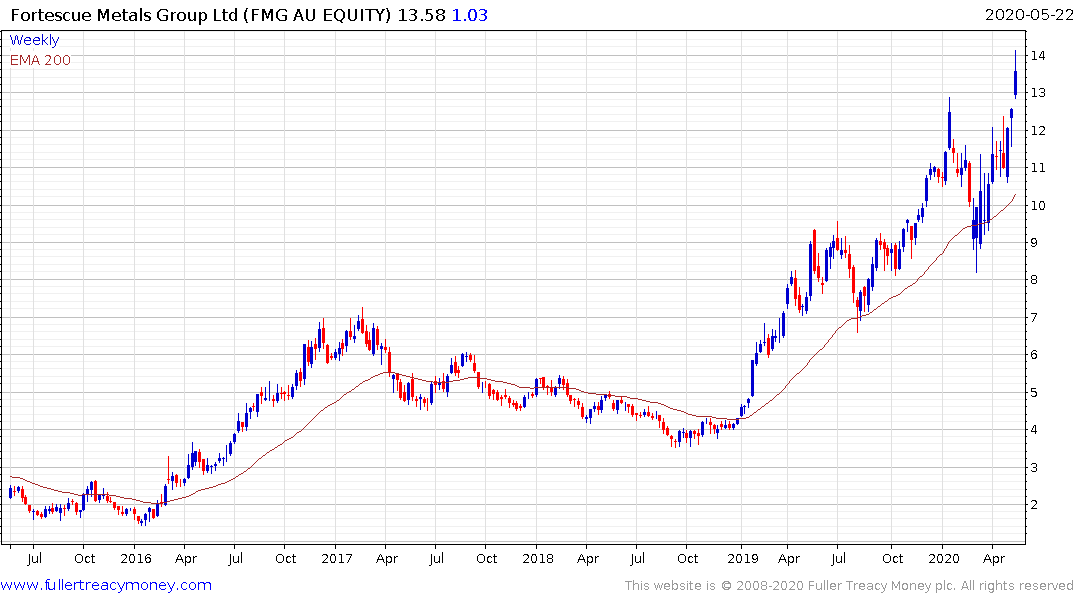
Task: Select the 2016 marker on the time axis
Action: click(136, 558)
